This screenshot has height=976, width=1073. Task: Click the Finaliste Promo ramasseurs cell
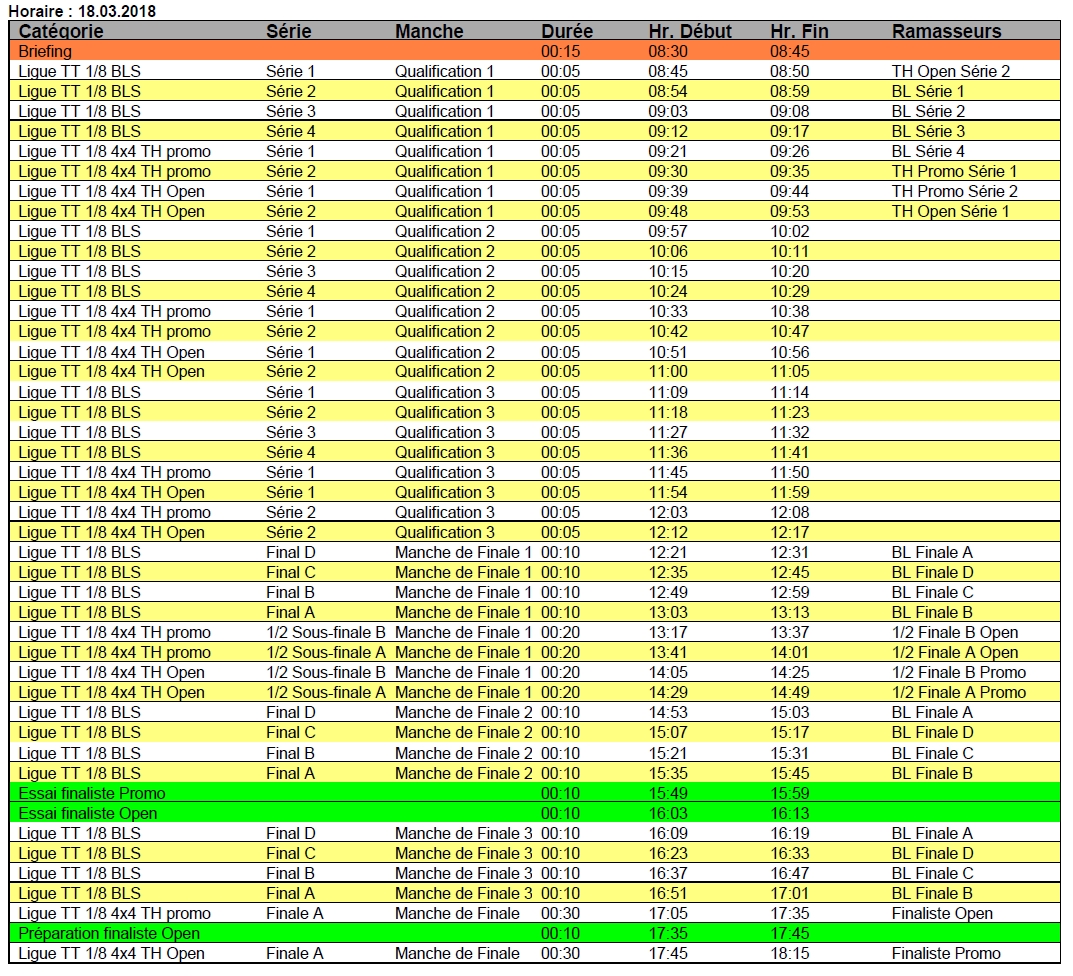[x=945, y=953]
